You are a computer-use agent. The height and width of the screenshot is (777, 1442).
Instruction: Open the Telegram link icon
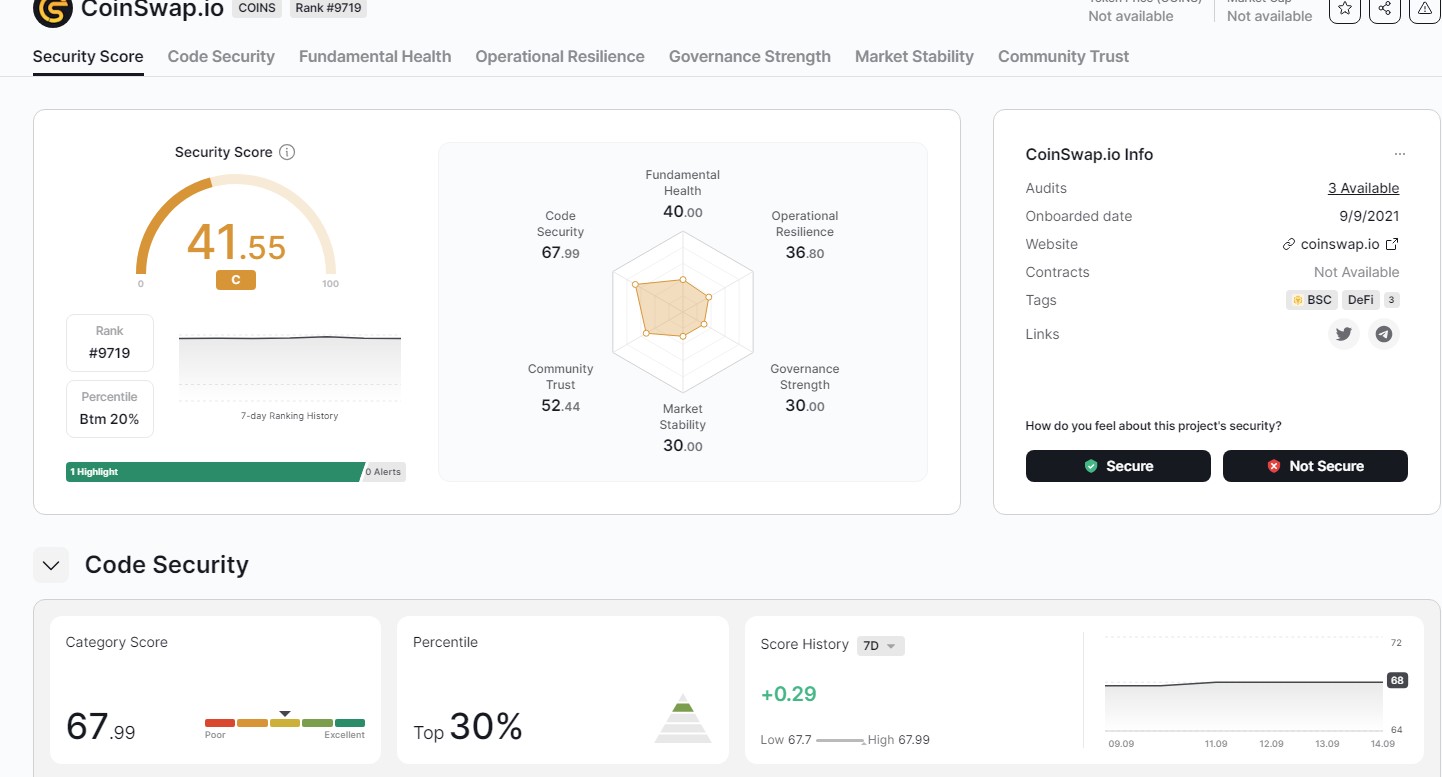click(1384, 334)
